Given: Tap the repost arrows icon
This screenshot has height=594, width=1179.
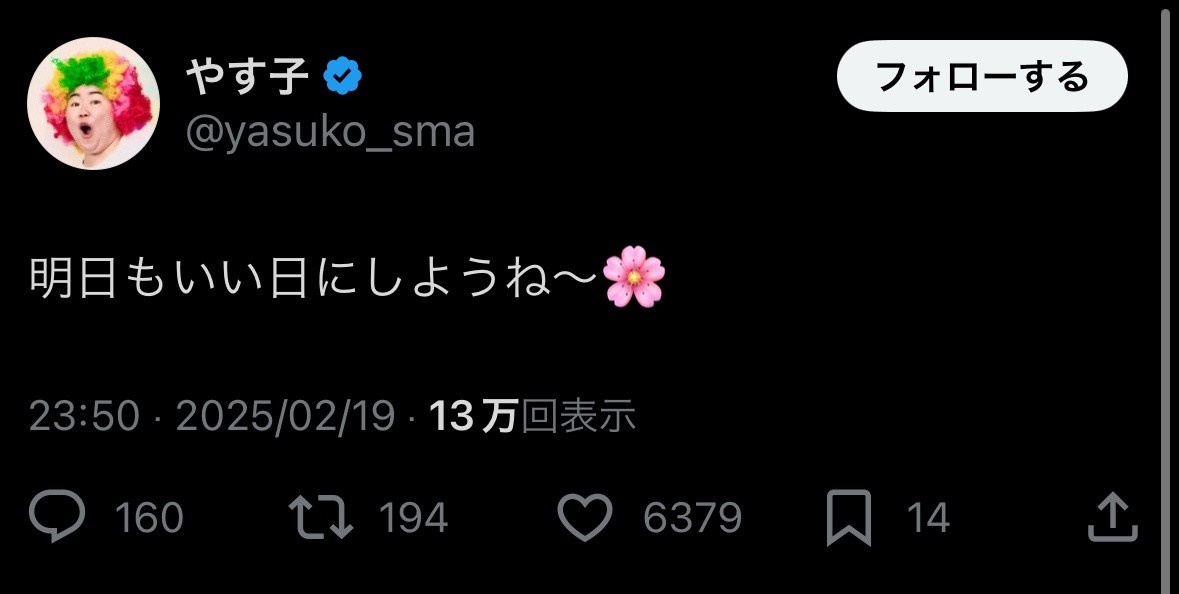Looking at the screenshot, I should (321, 517).
